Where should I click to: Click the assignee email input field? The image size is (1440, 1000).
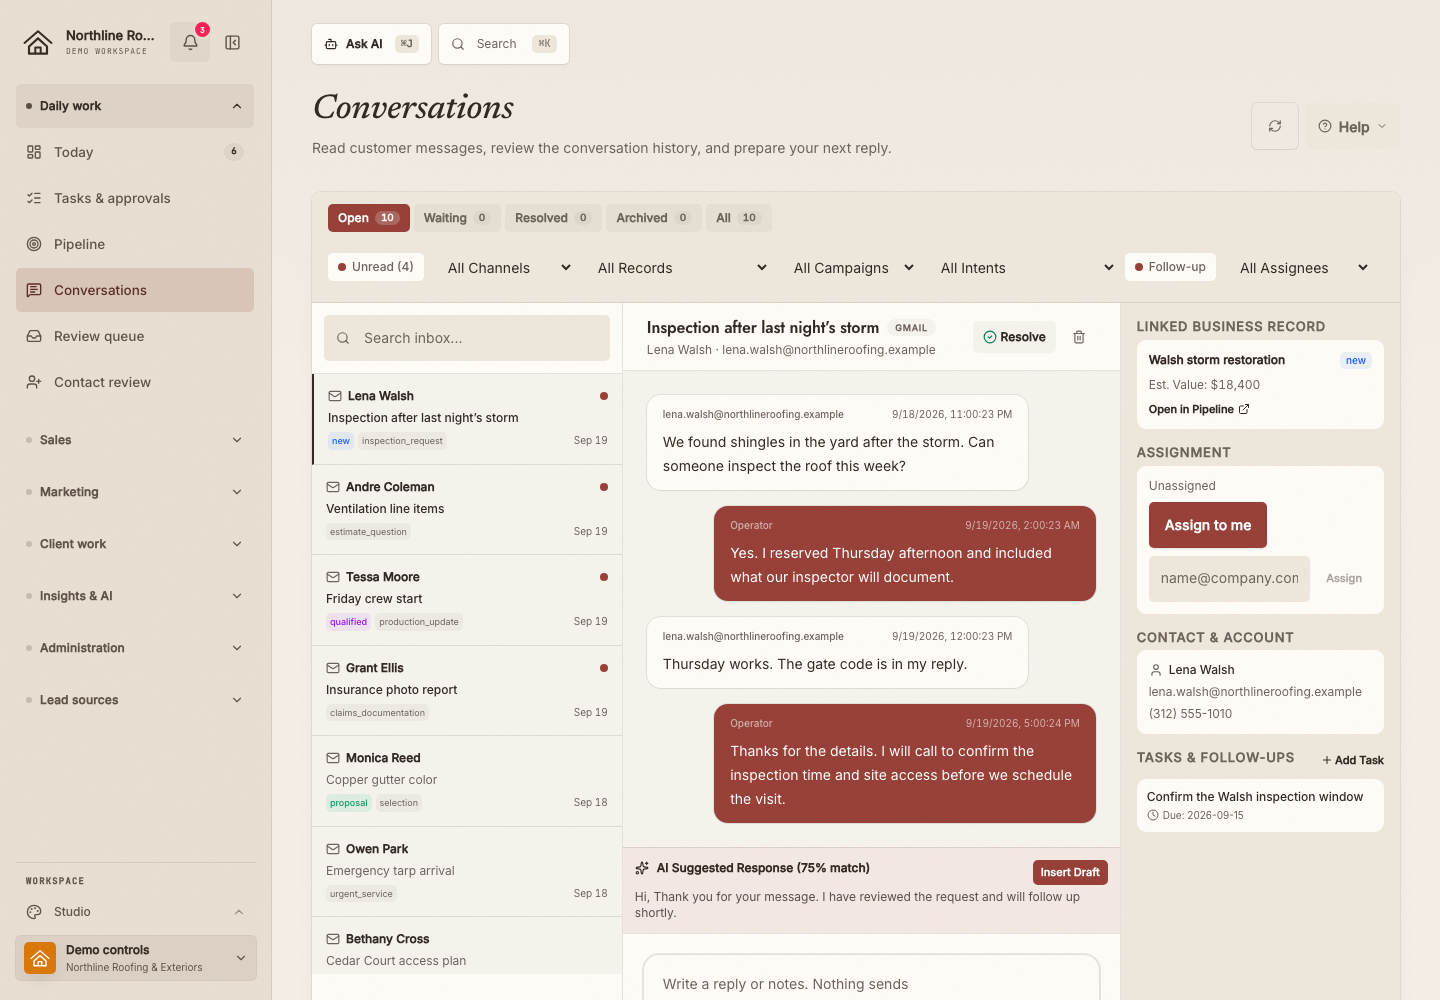pos(1229,579)
